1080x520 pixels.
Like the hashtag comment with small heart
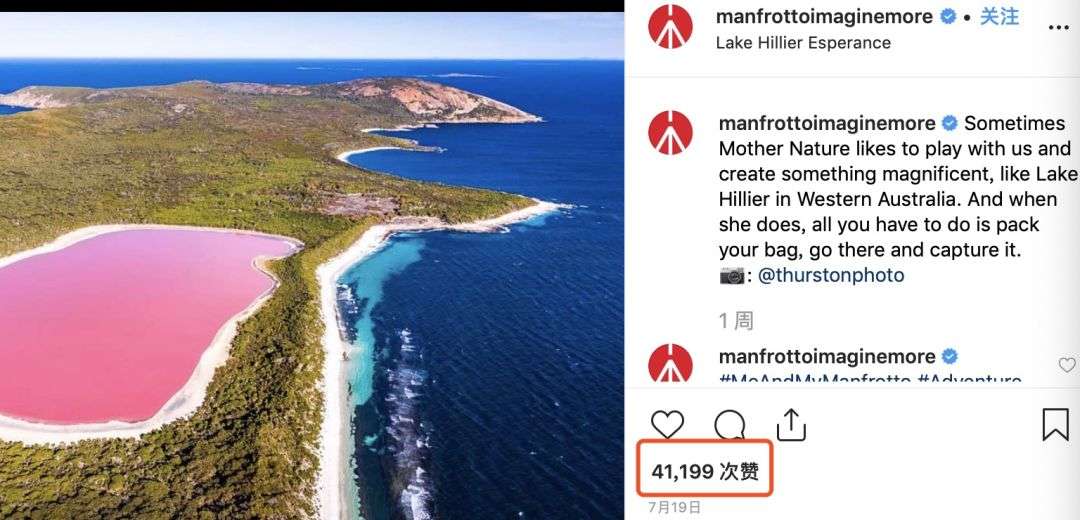(1066, 365)
